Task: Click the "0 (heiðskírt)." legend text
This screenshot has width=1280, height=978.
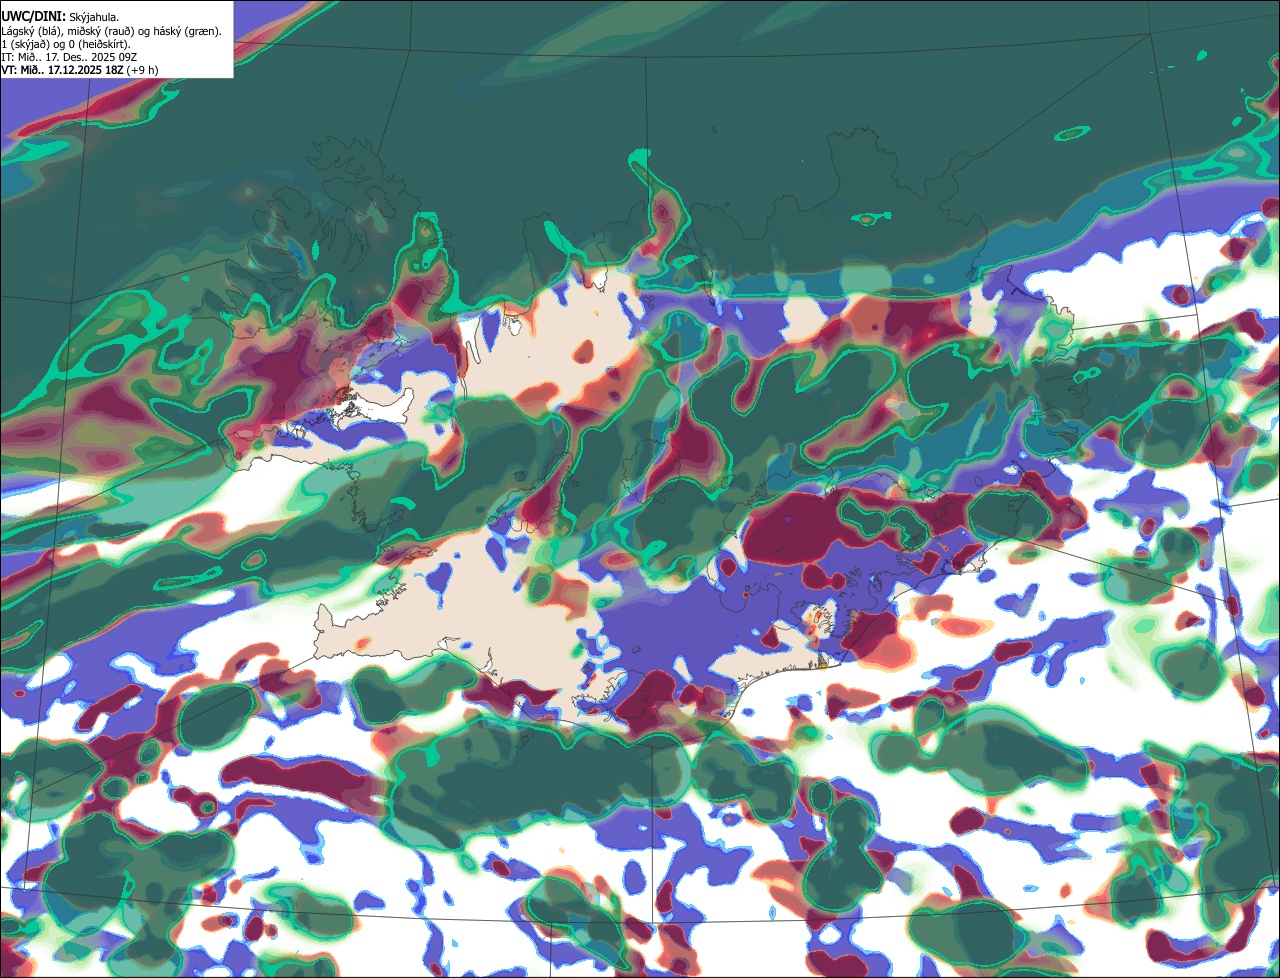Action: (x=99, y=45)
